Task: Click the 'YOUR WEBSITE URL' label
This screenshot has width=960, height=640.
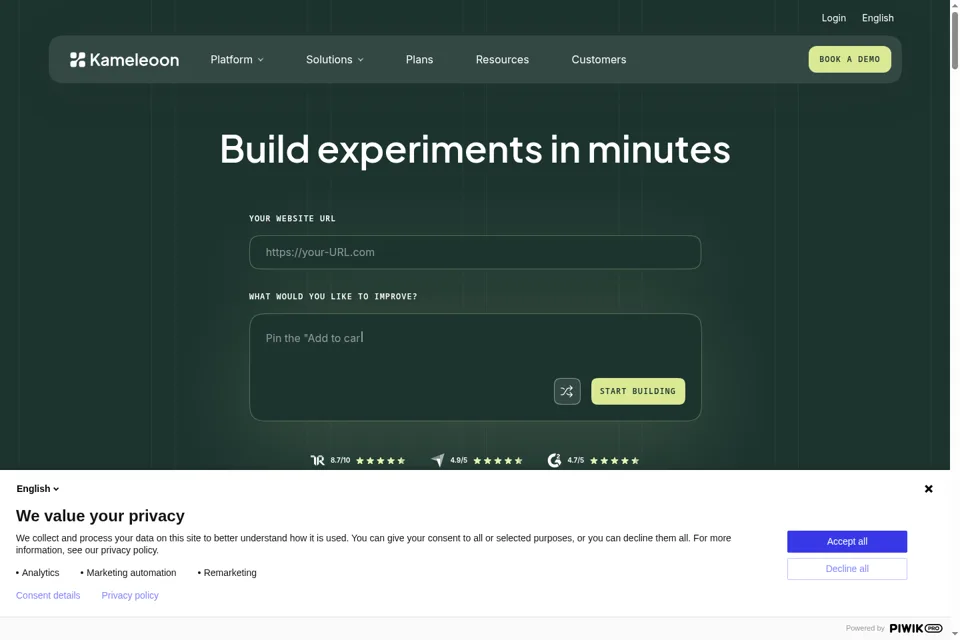Action: (292, 219)
